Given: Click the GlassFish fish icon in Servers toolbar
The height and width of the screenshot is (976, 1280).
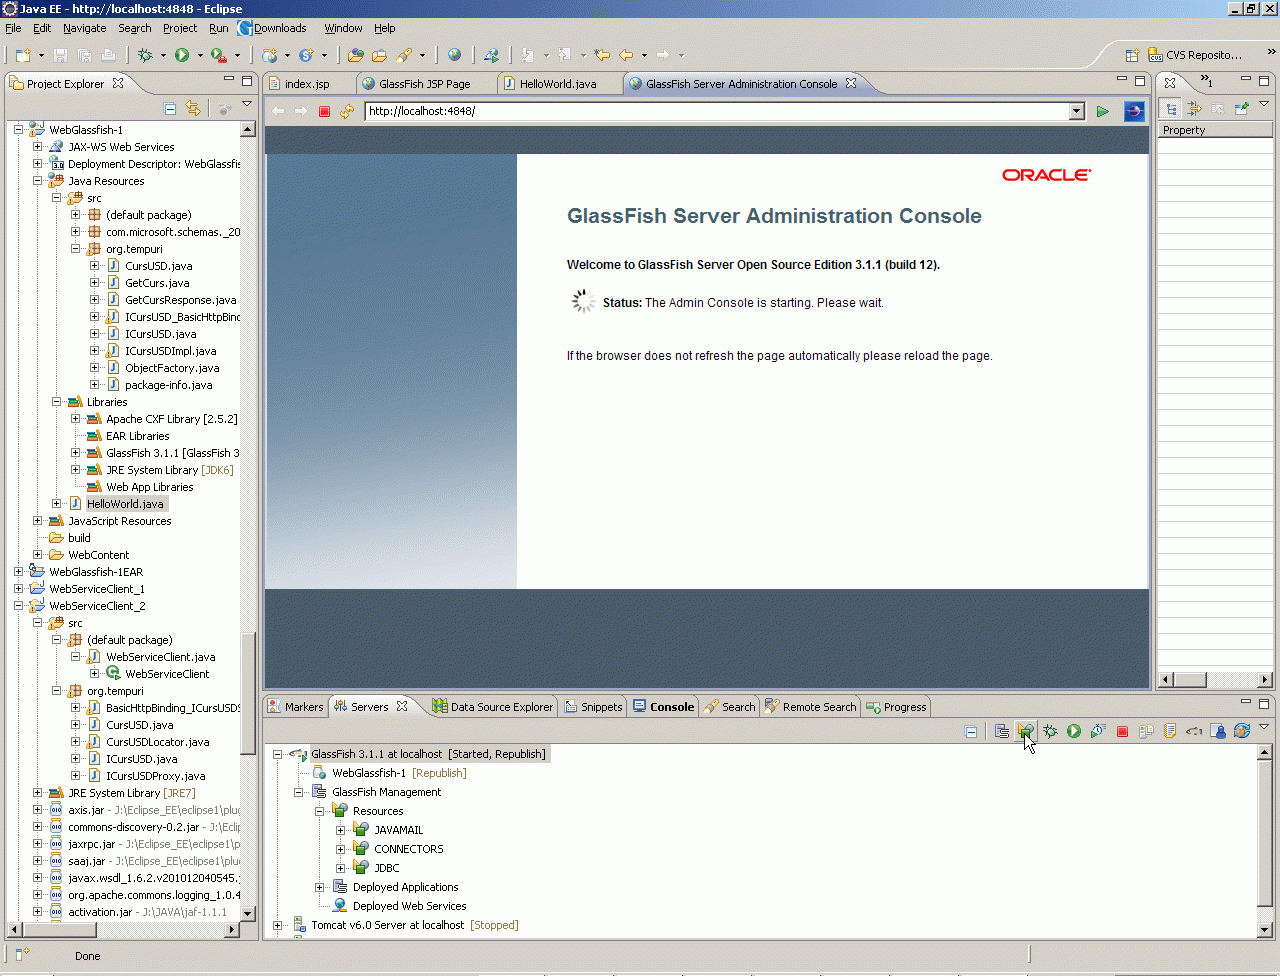Looking at the screenshot, I should [1194, 731].
